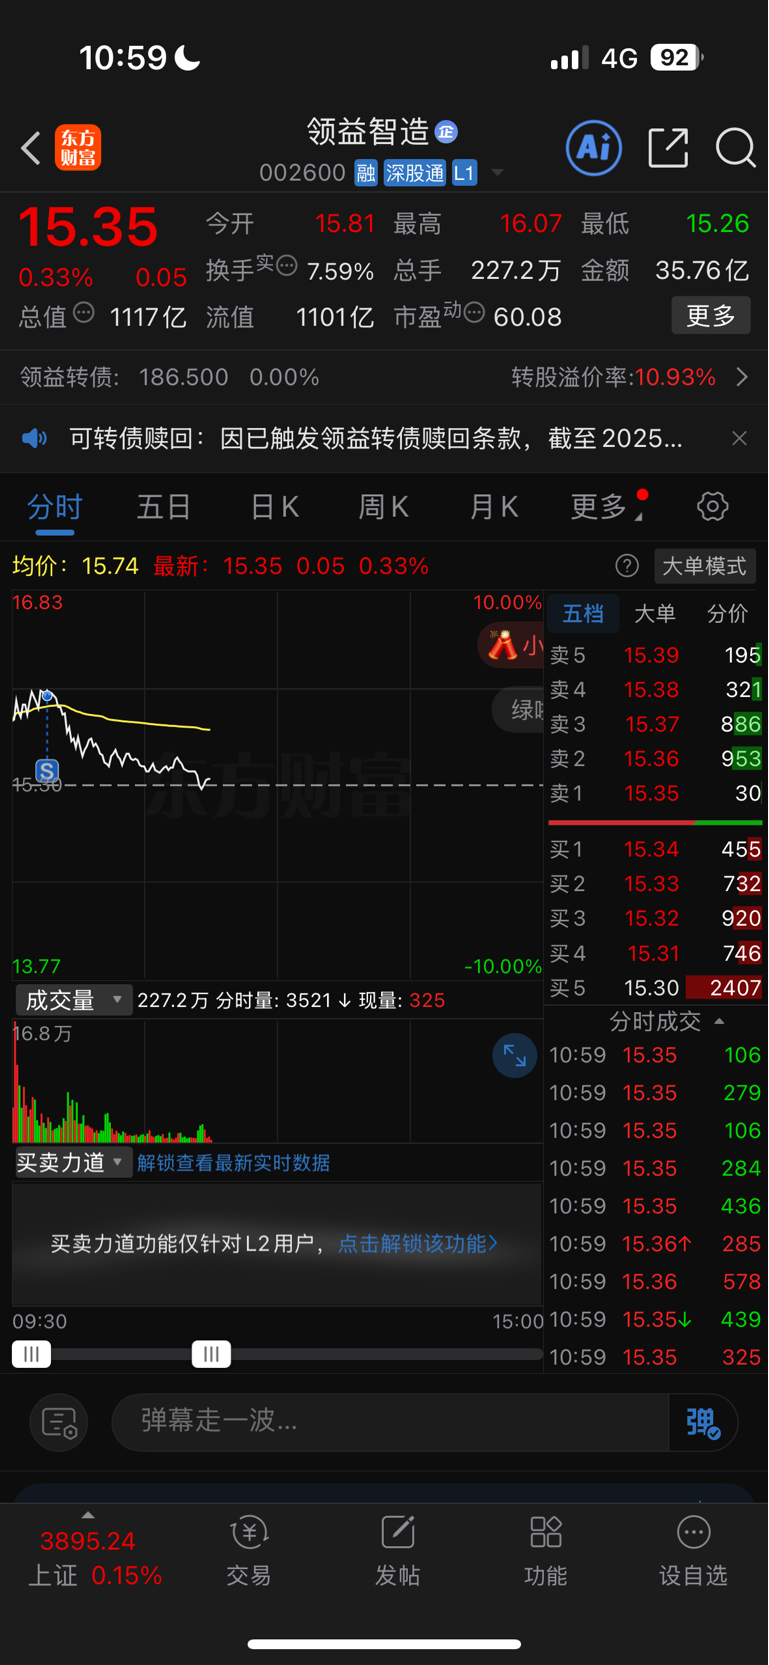Open the 东方财富 orange logo
The width and height of the screenshot is (769, 1665).
(x=78, y=148)
